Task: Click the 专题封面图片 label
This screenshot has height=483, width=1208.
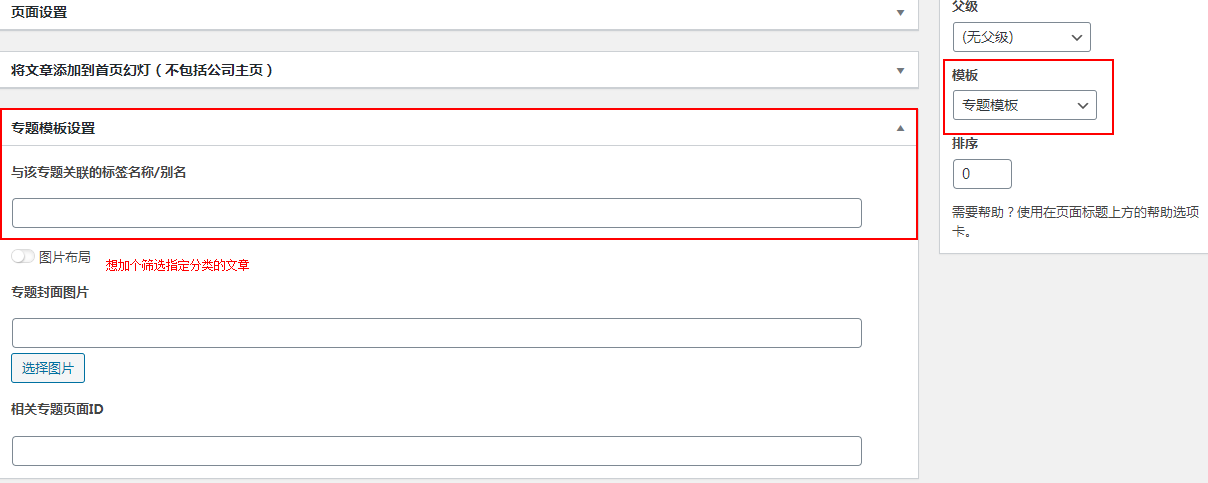Action: (50, 292)
